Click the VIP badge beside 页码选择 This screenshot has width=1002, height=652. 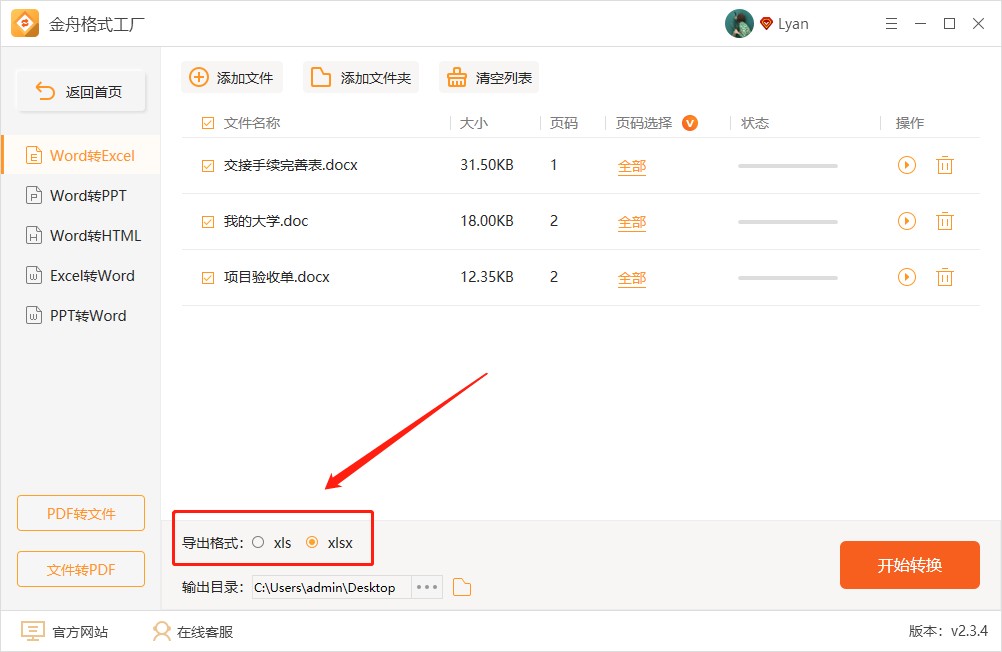[690, 123]
